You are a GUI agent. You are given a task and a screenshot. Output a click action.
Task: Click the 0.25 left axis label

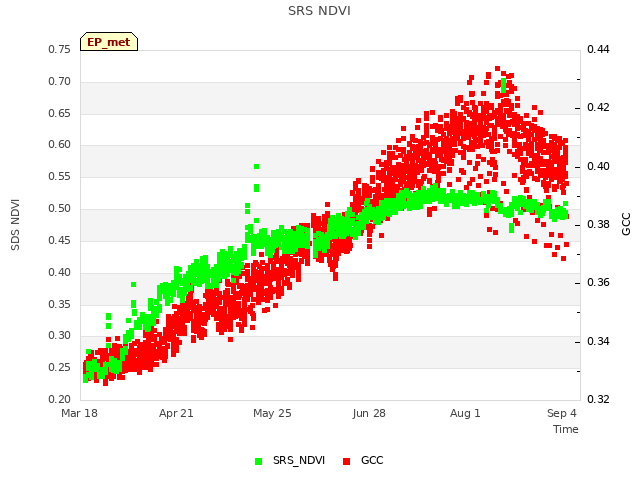coord(60,367)
